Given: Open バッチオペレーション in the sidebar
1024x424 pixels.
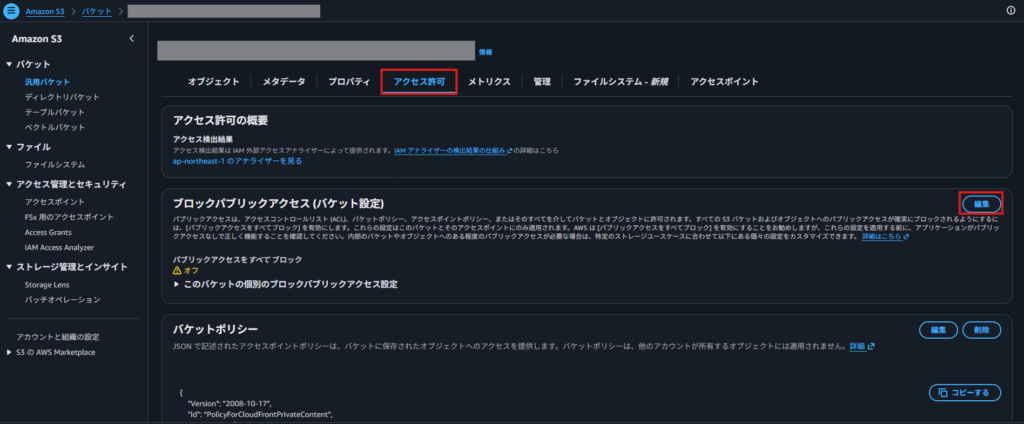Looking at the screenshot, I should [62, 300].
